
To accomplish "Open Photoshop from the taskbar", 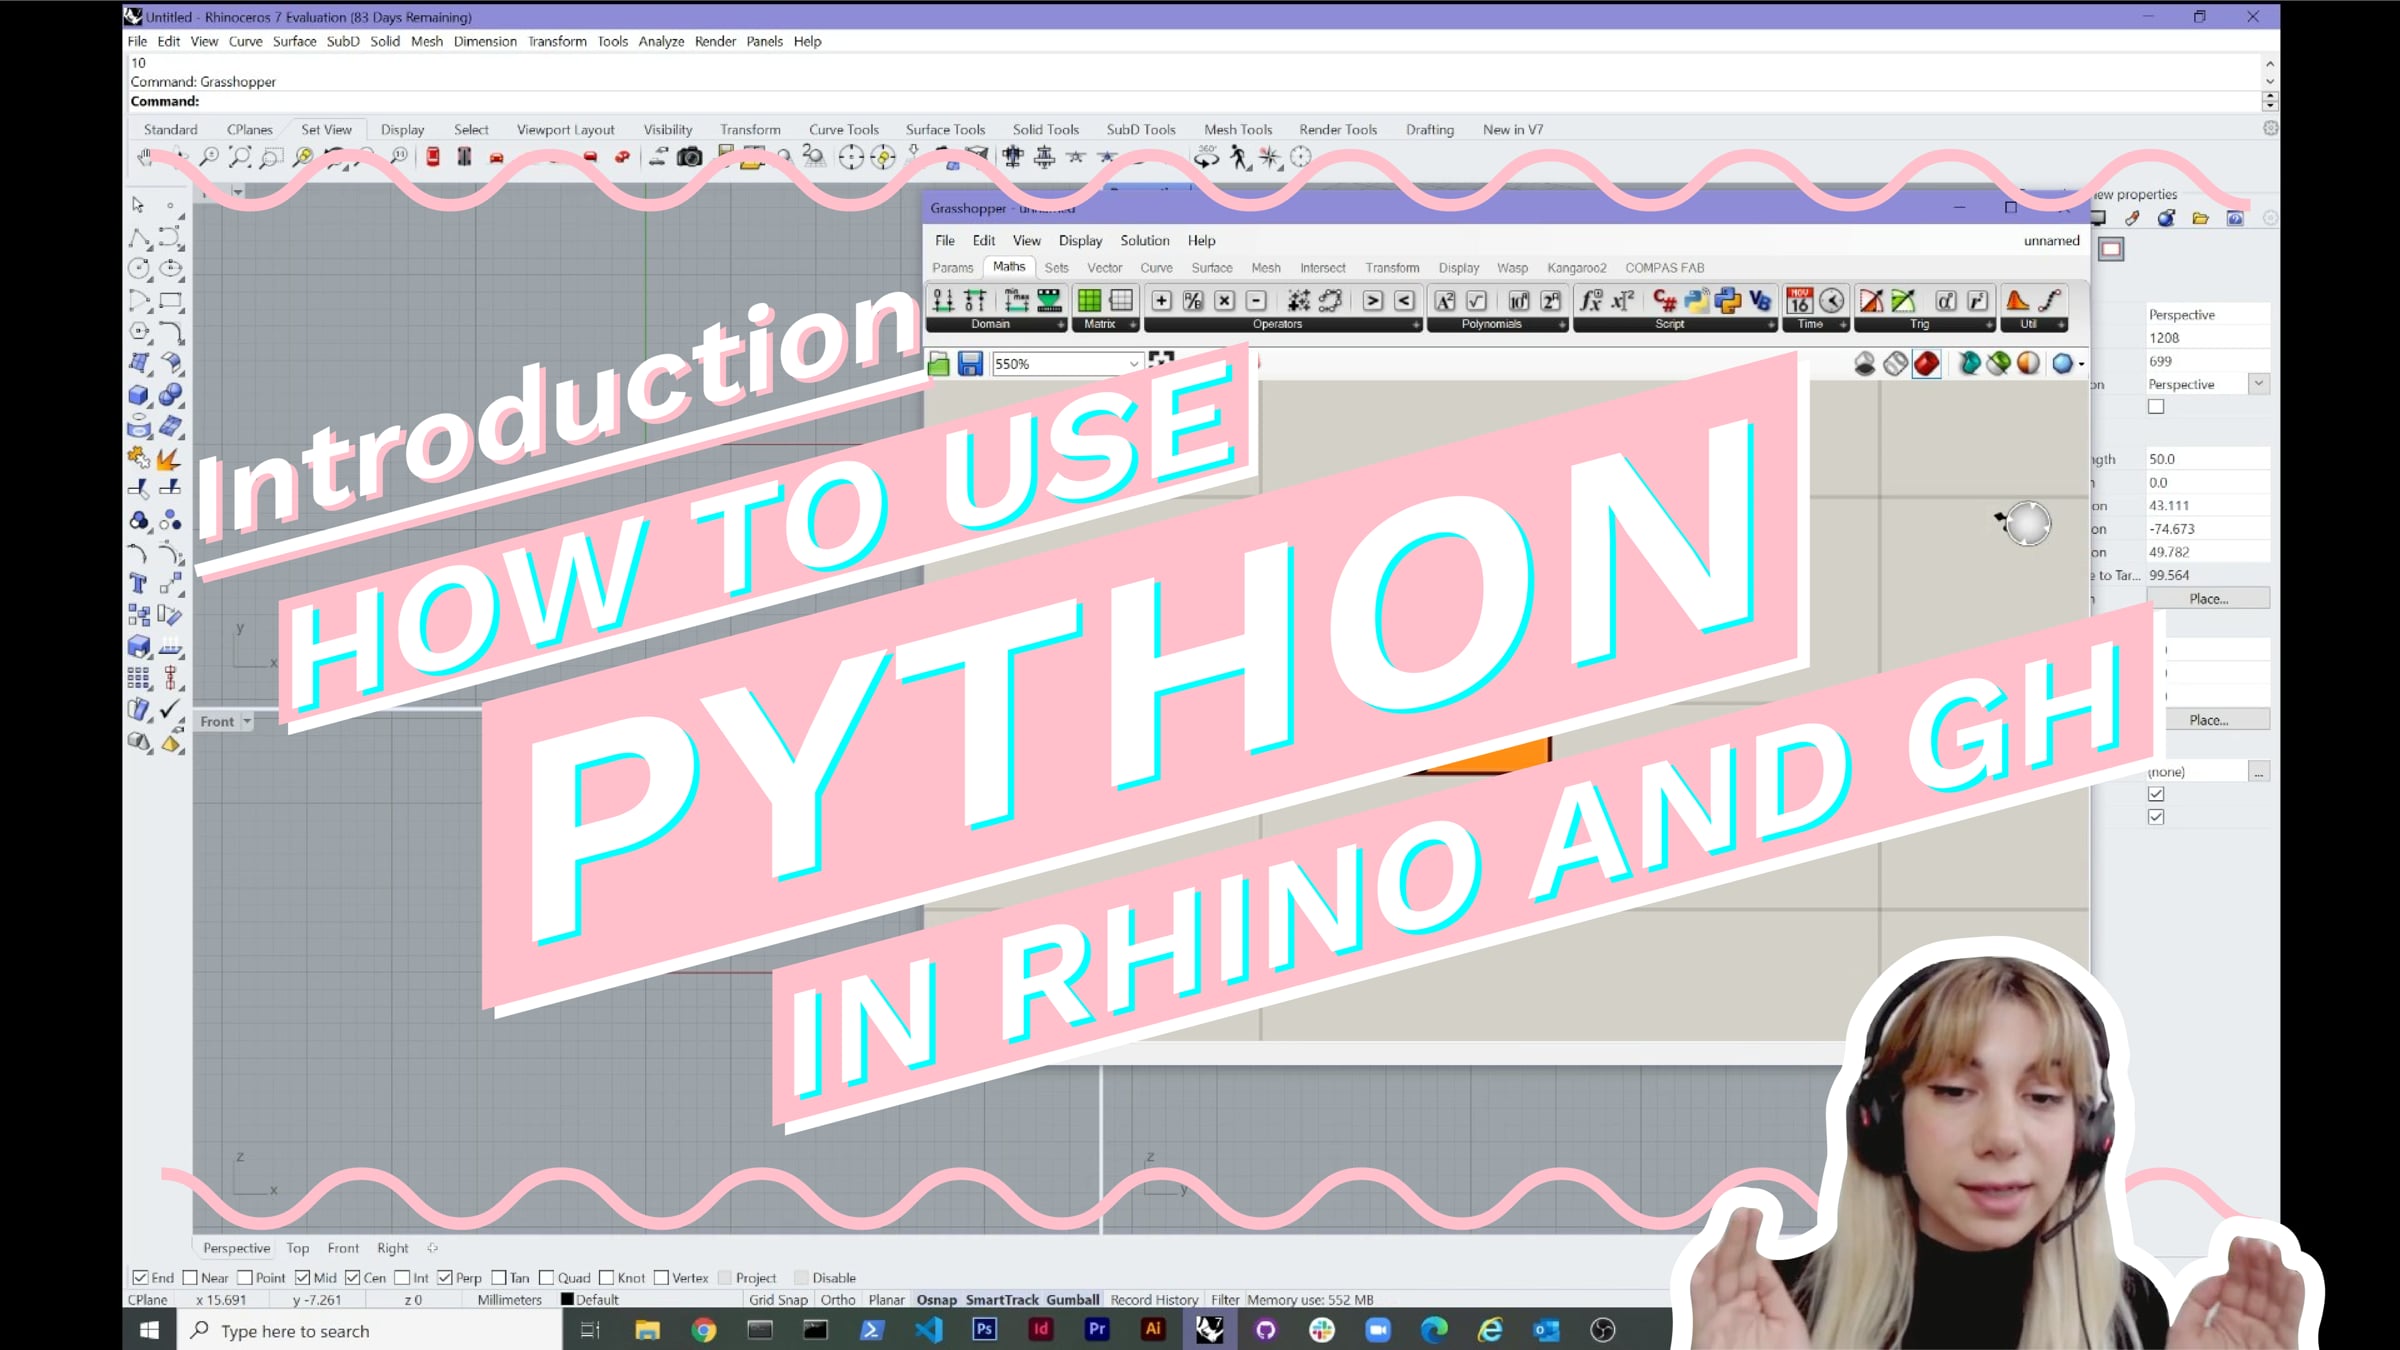I will [x=985, y=1330].
